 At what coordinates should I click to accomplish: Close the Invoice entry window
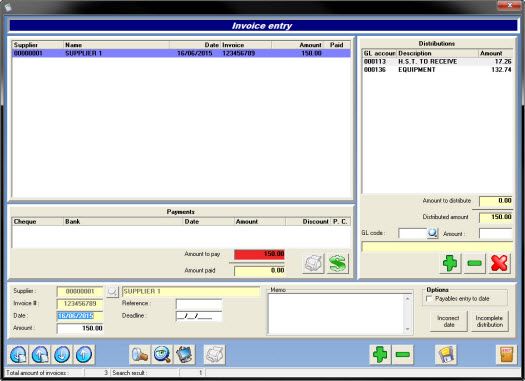[x=509, y=5]
